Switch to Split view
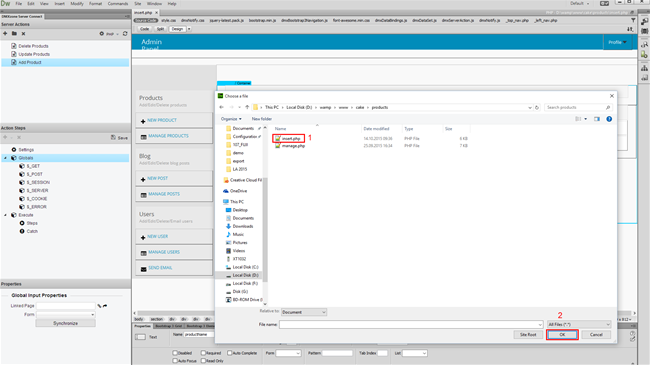This screenshot has width=650, height=365. 160,29
